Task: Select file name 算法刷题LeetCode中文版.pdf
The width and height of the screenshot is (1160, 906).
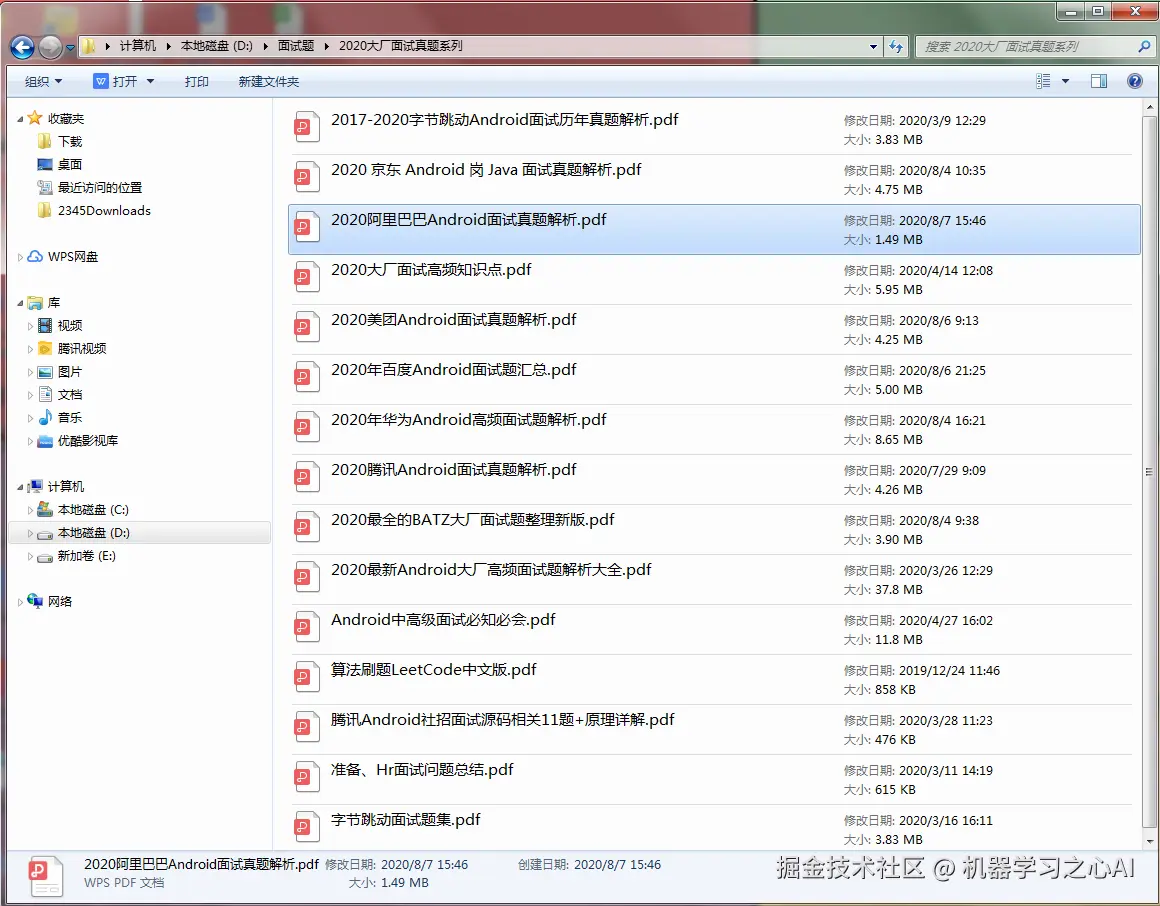Action: tap(434, 670)
